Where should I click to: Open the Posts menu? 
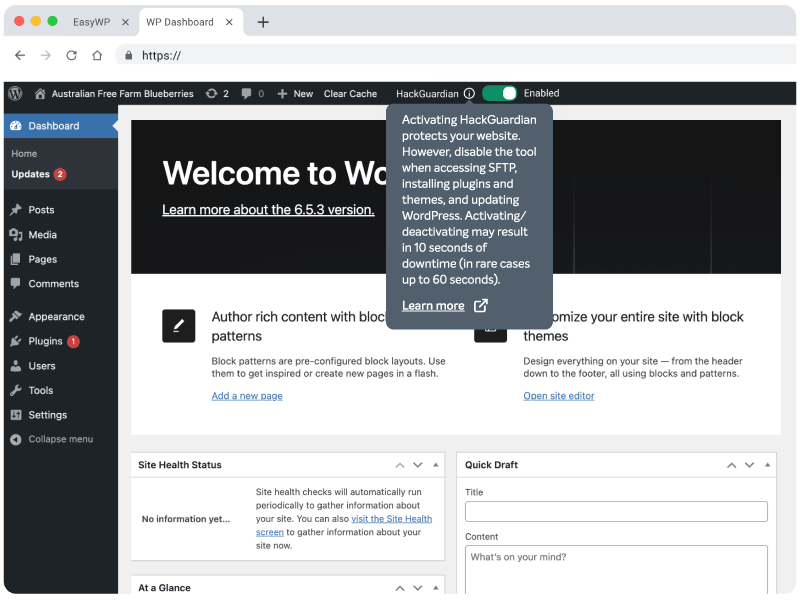pos(41,210)
